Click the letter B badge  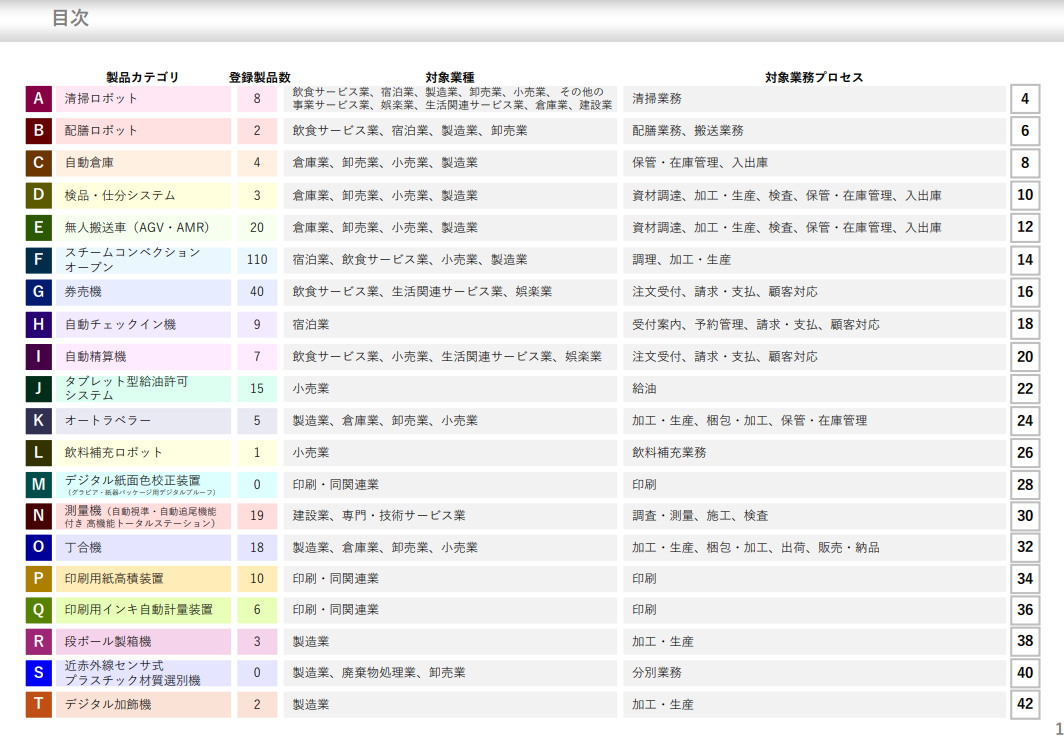[x=39, y=131]
